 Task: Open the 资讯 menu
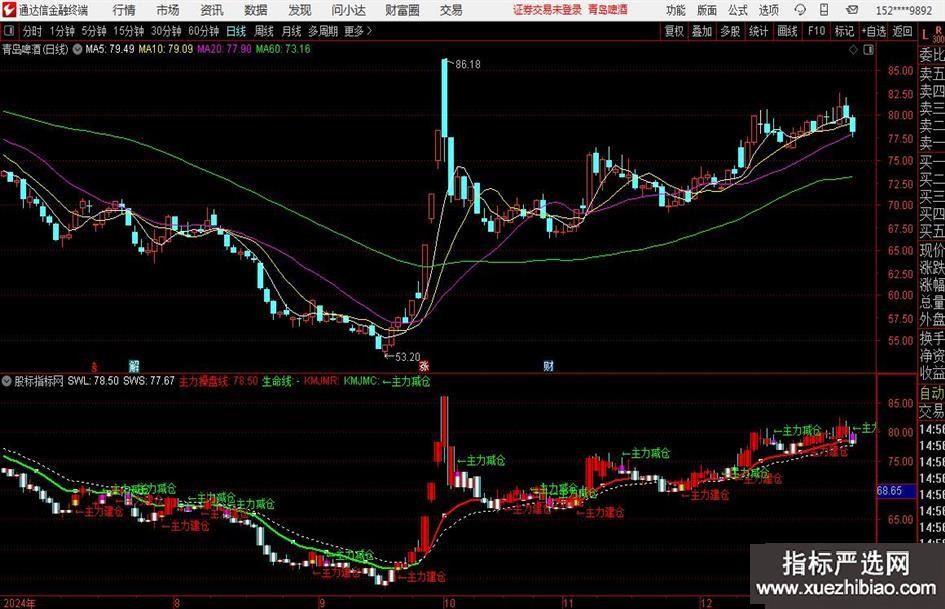pos(212,10)
